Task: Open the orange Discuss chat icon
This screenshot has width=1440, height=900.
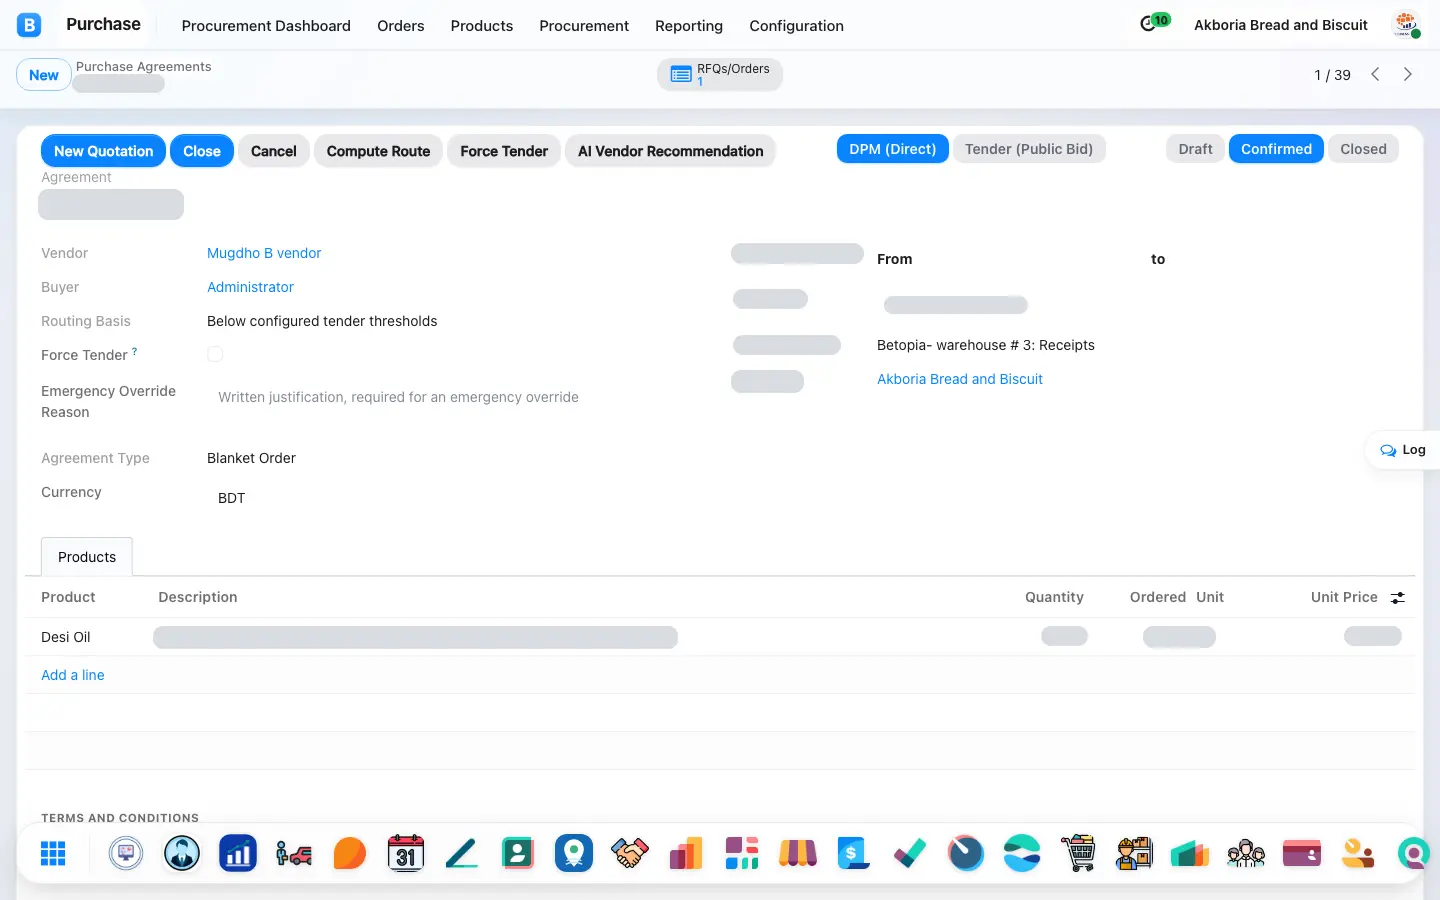Action: tap(350, 853)
